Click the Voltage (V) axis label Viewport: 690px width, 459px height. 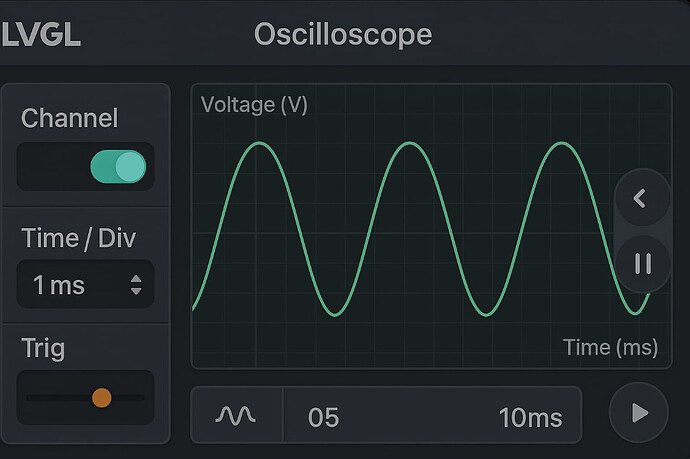click(254, 104)
